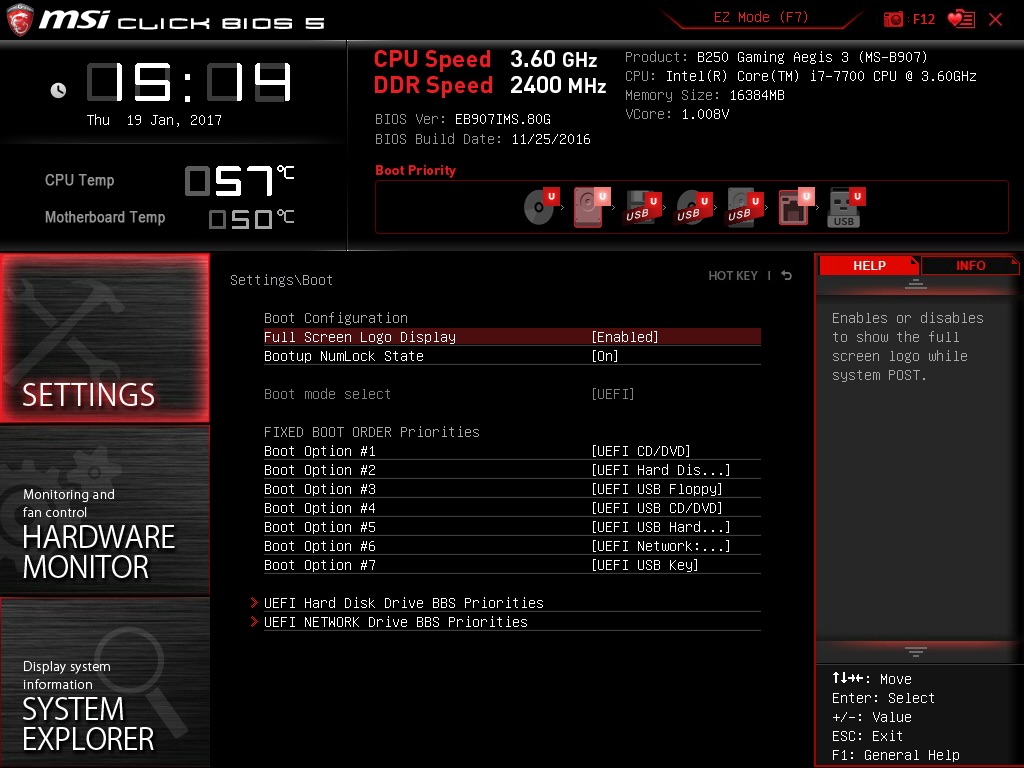Change Boot Option #3 UEFI USB Floppy value
Screen dimensions: 1024x768
(656, 488)
